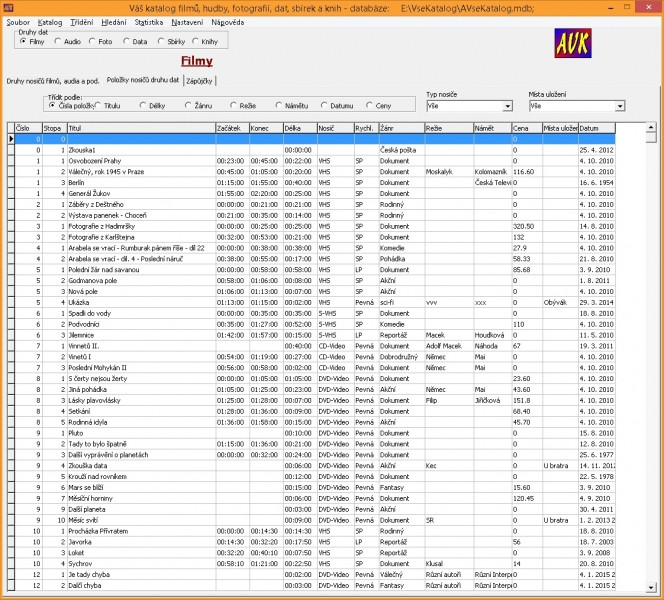
Task: Click the Stopa column header
Action: click(55, 128)
